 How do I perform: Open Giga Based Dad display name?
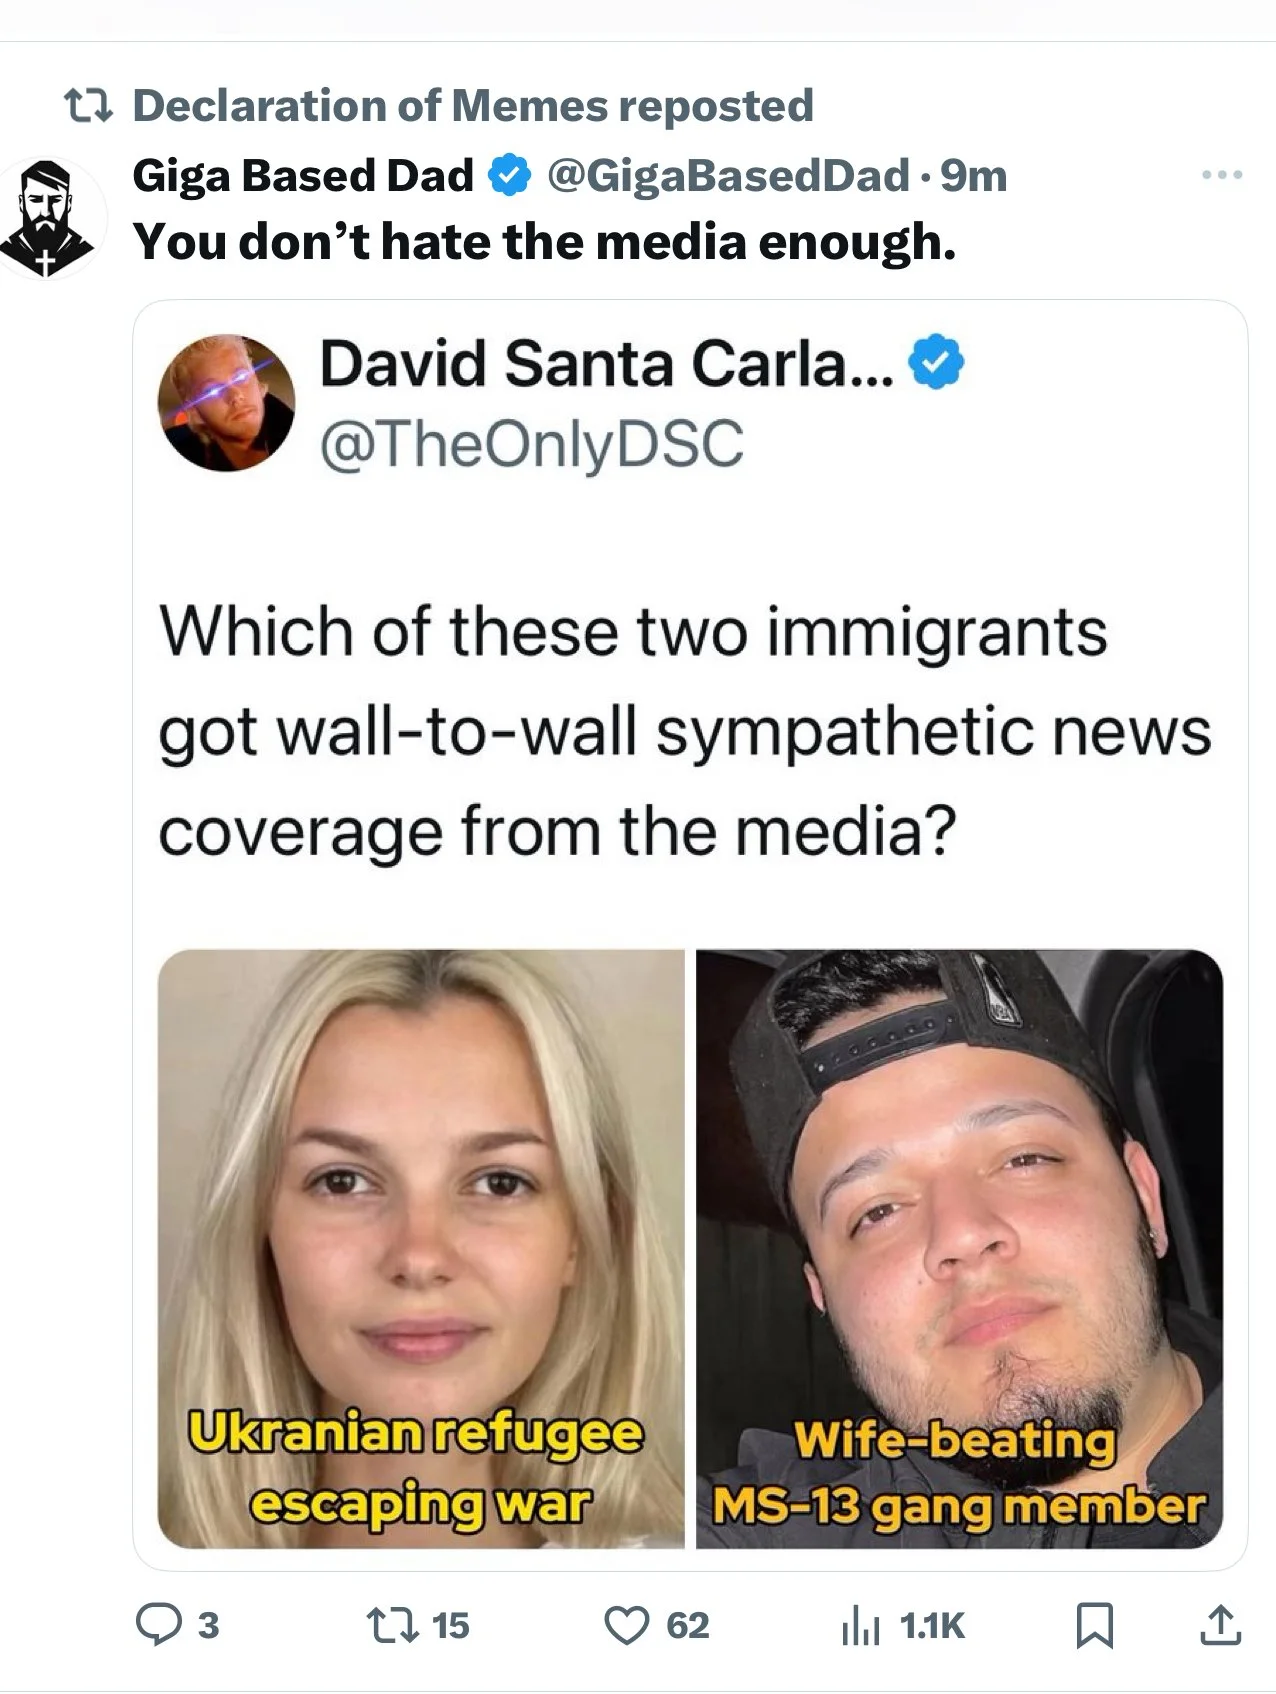303,176
